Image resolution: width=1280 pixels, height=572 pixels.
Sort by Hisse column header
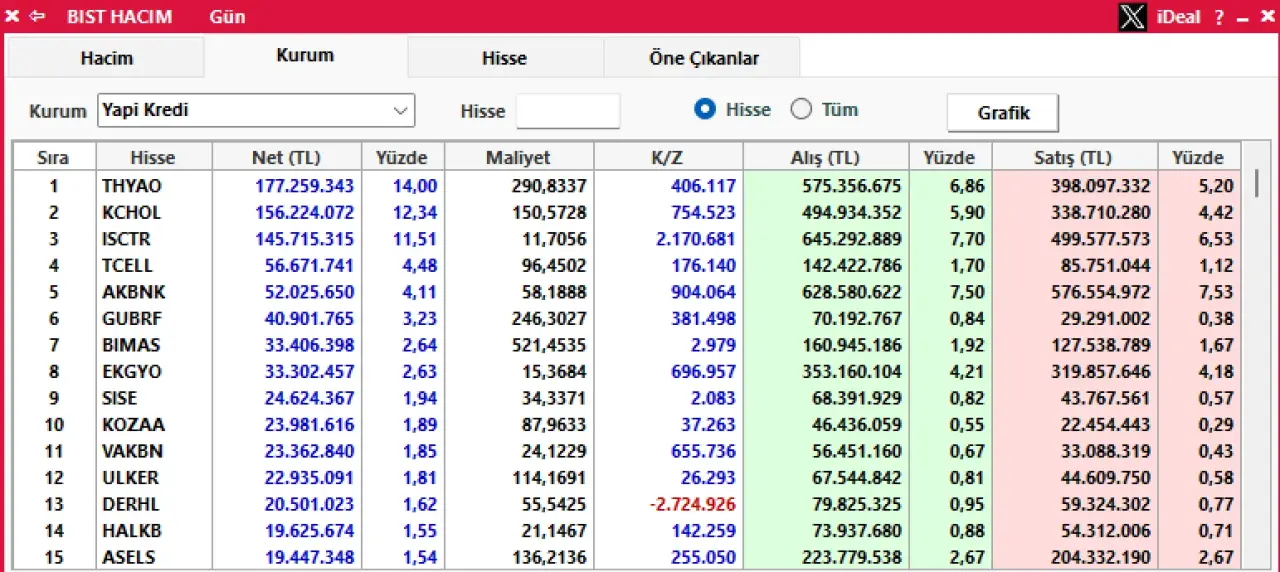click(153, 157)
